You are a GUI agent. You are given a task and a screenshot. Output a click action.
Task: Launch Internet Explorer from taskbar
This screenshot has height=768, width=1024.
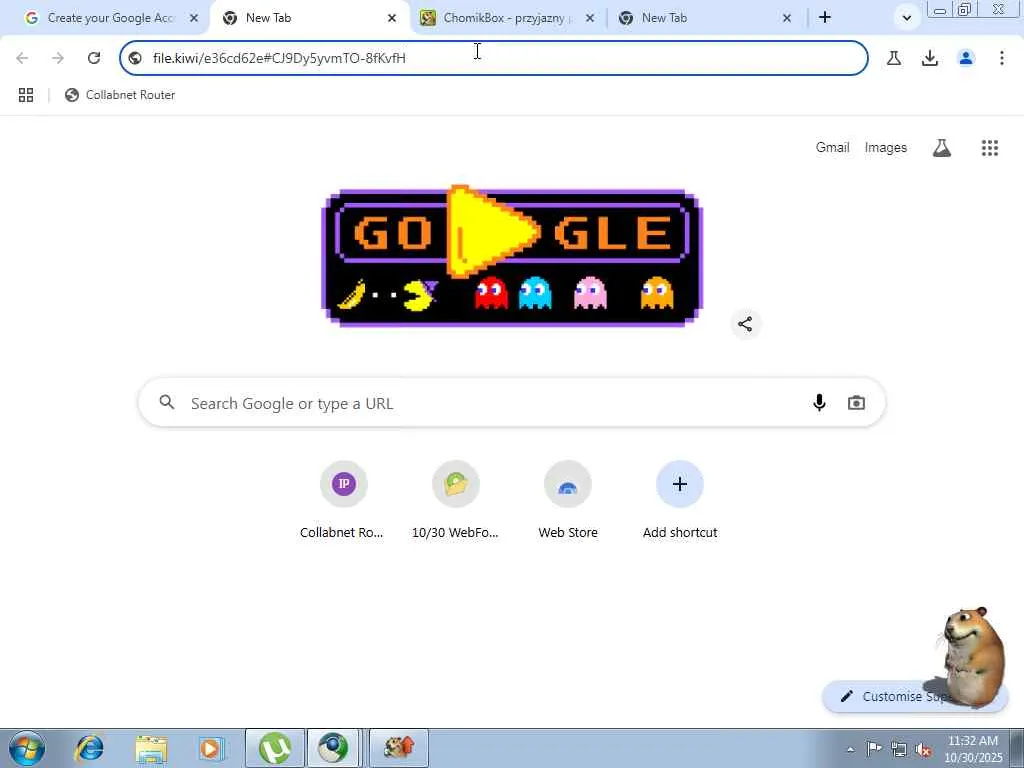tap(89, 748)
